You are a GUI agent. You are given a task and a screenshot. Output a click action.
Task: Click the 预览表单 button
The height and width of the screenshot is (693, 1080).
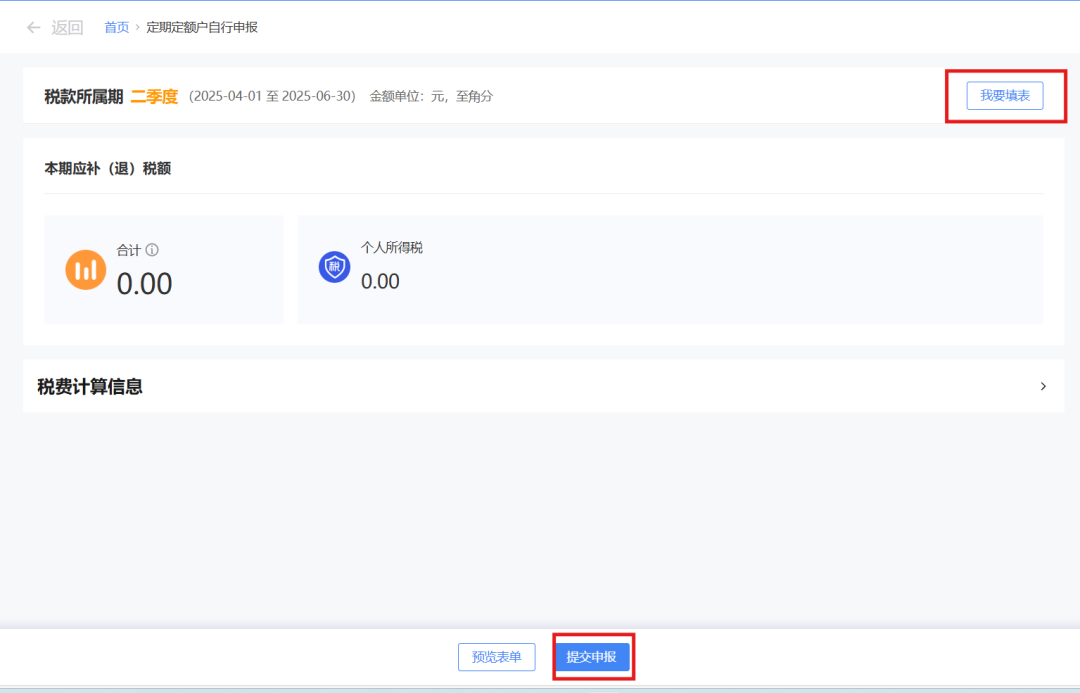497,657
